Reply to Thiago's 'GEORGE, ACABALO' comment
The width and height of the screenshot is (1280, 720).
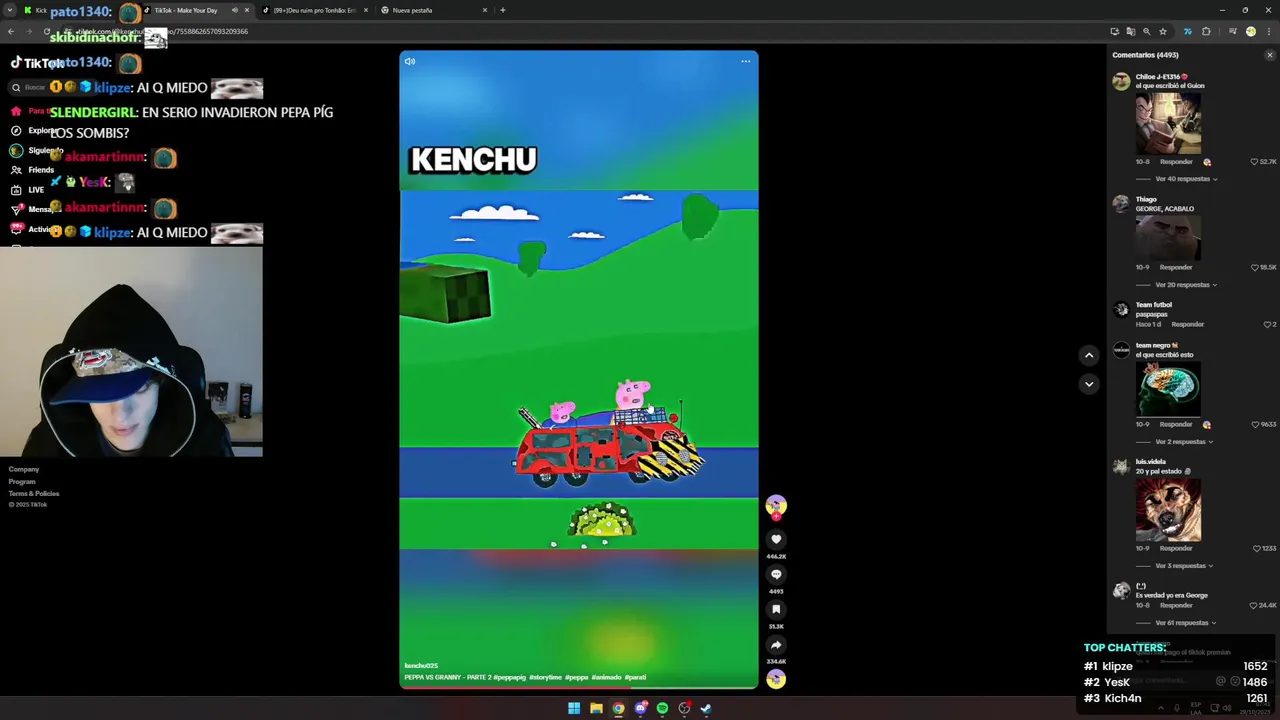pyautogui.click(x=1176, y=268)
